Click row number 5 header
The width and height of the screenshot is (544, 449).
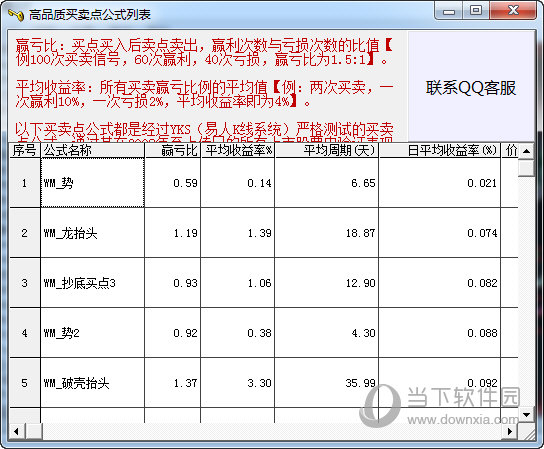[x=25, y=383]
